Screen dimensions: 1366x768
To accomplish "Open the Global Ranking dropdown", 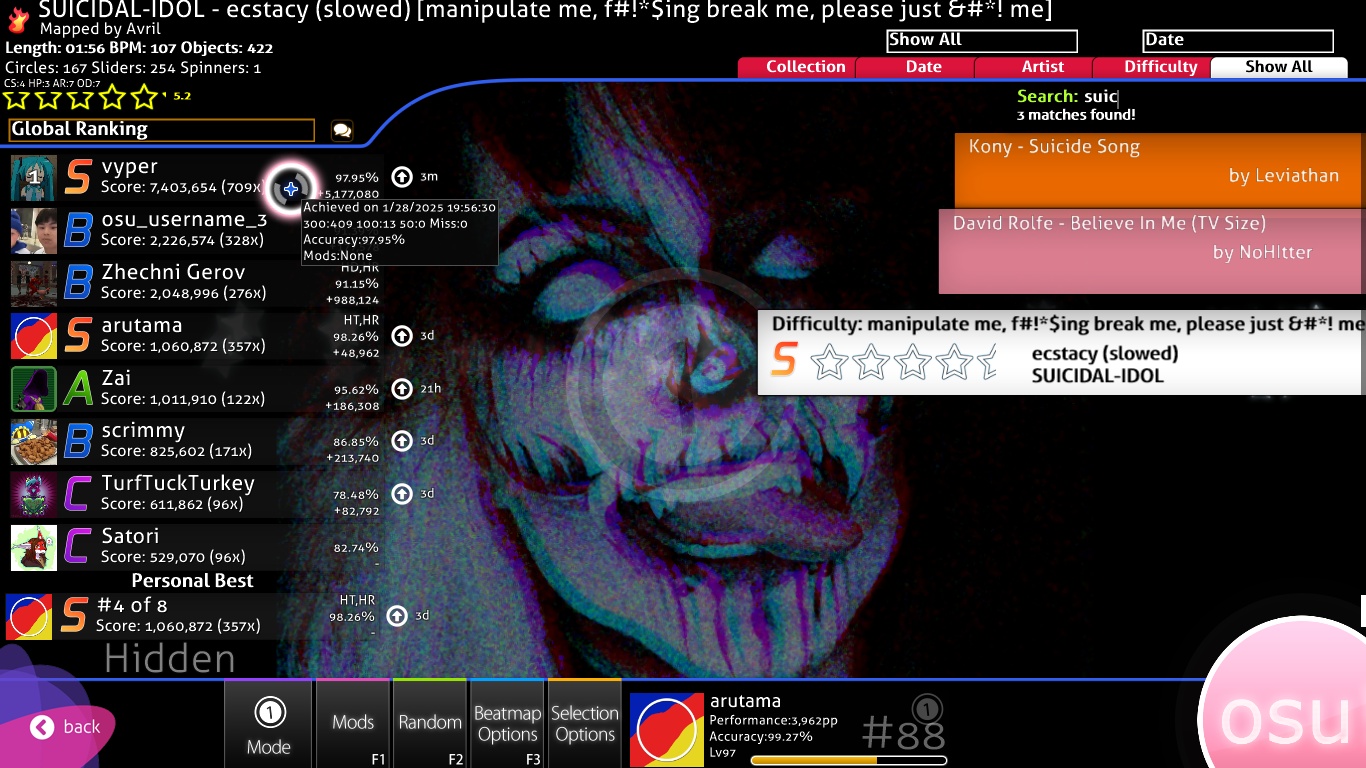I will point(161,130).
